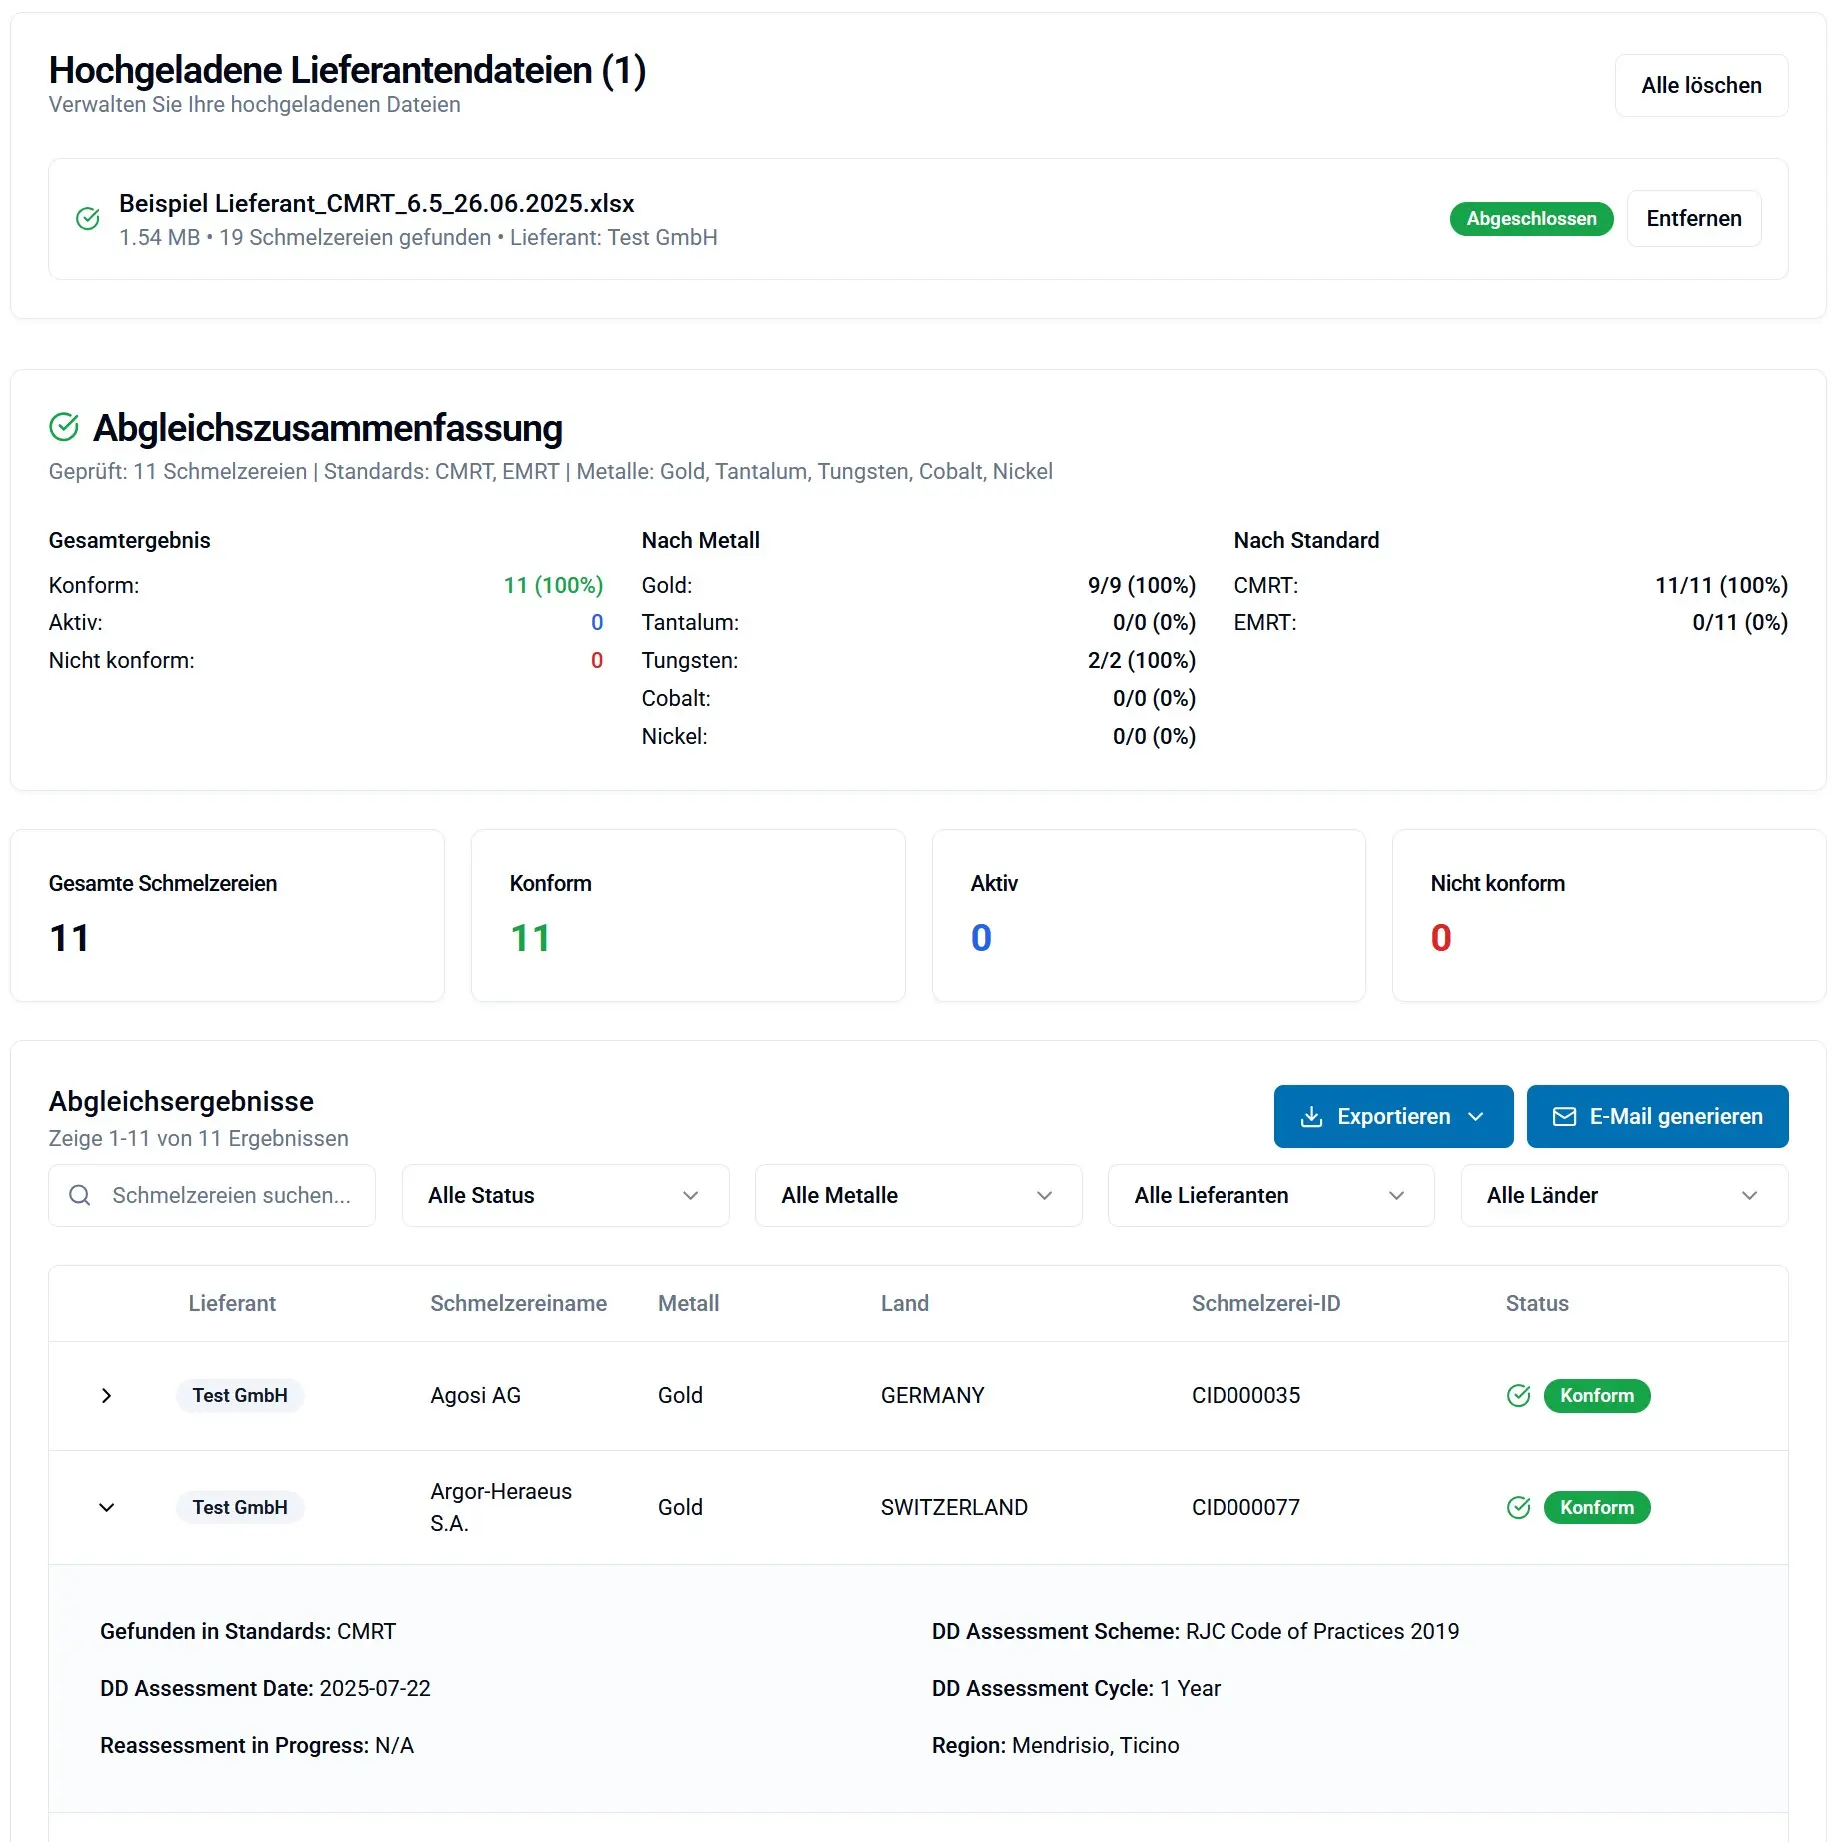
Task: Click the green check icon beside uploaded file name
Action: point(88,219)
